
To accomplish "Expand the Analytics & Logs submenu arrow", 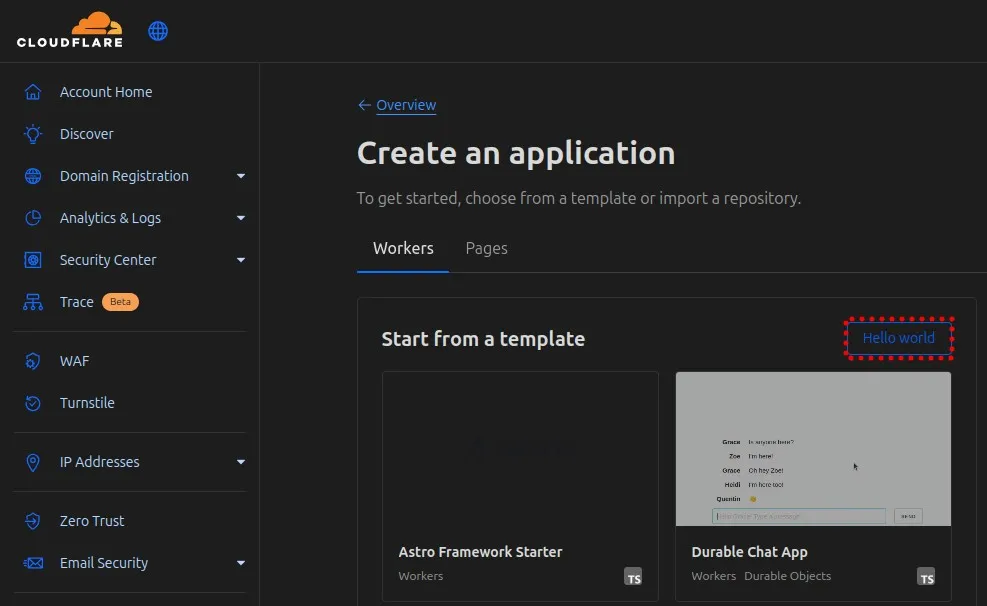I will point(240,218).
